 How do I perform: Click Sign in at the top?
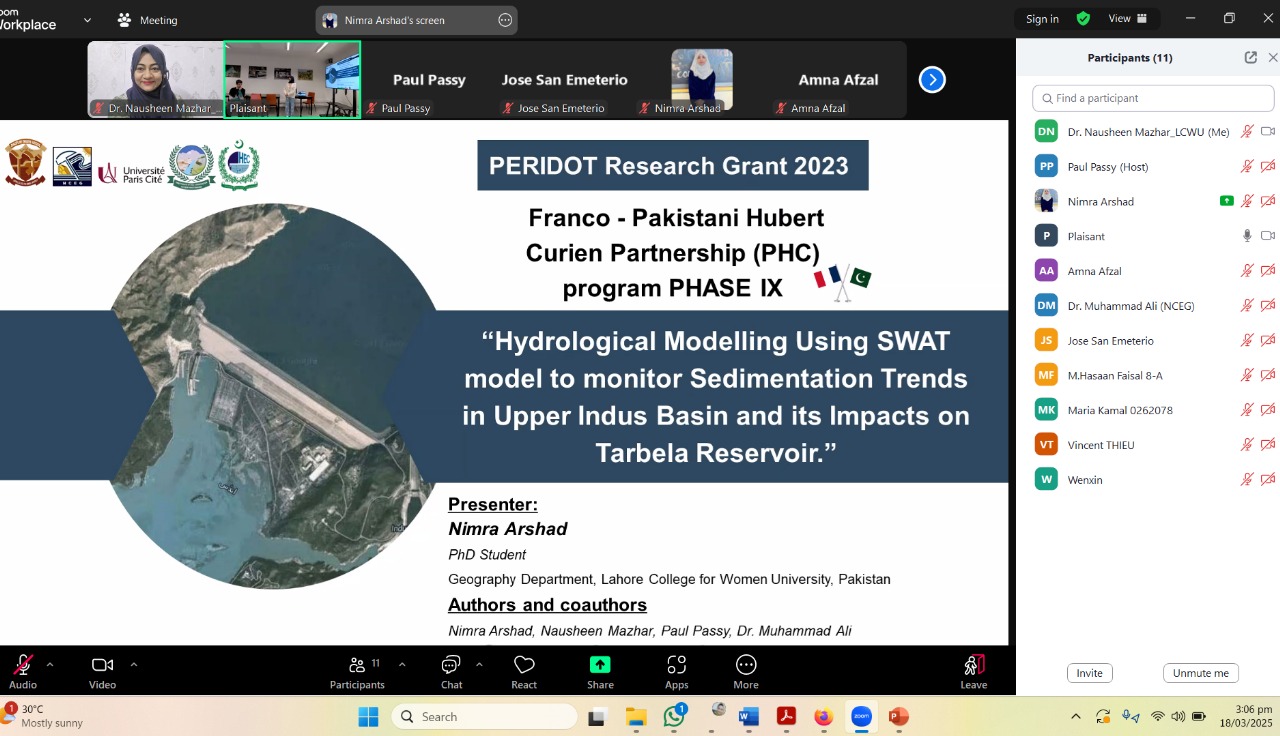pyautogui.click(x=1042, y=19)
